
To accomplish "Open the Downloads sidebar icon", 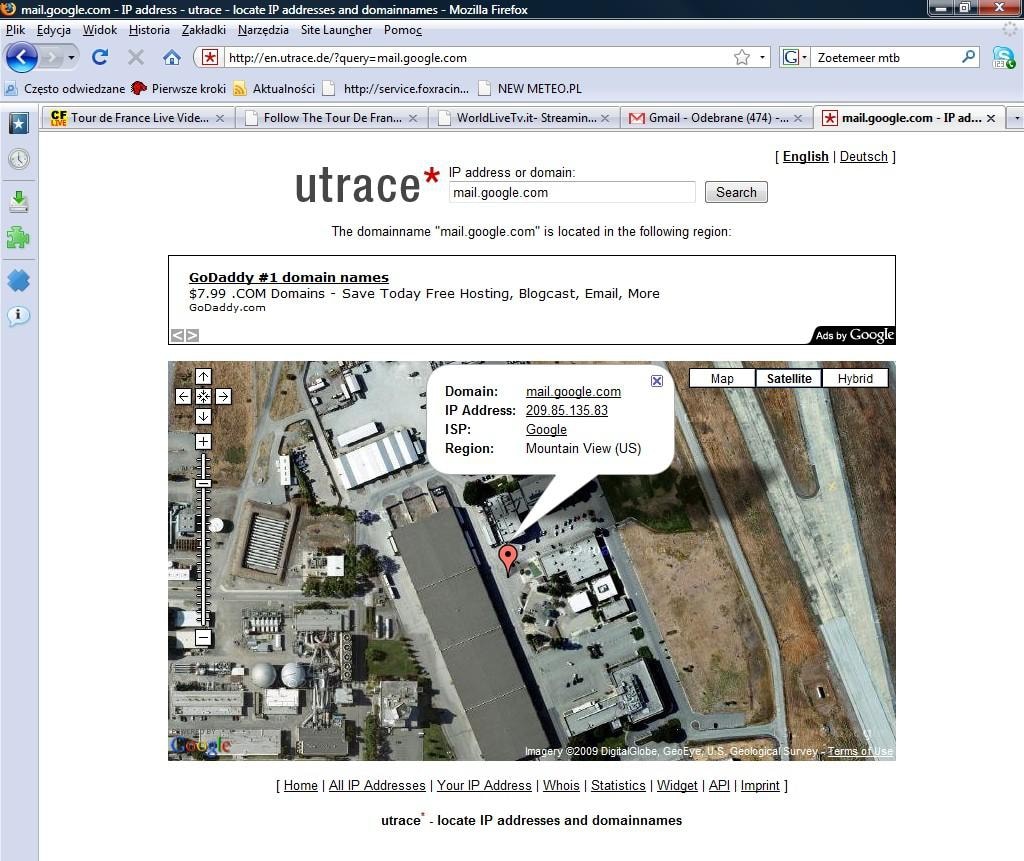I will point(19,202).
